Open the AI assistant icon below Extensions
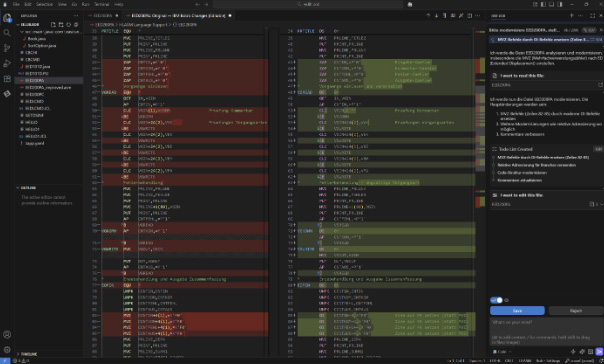This screenshot has width=604, height=364. tap(7, 94)
